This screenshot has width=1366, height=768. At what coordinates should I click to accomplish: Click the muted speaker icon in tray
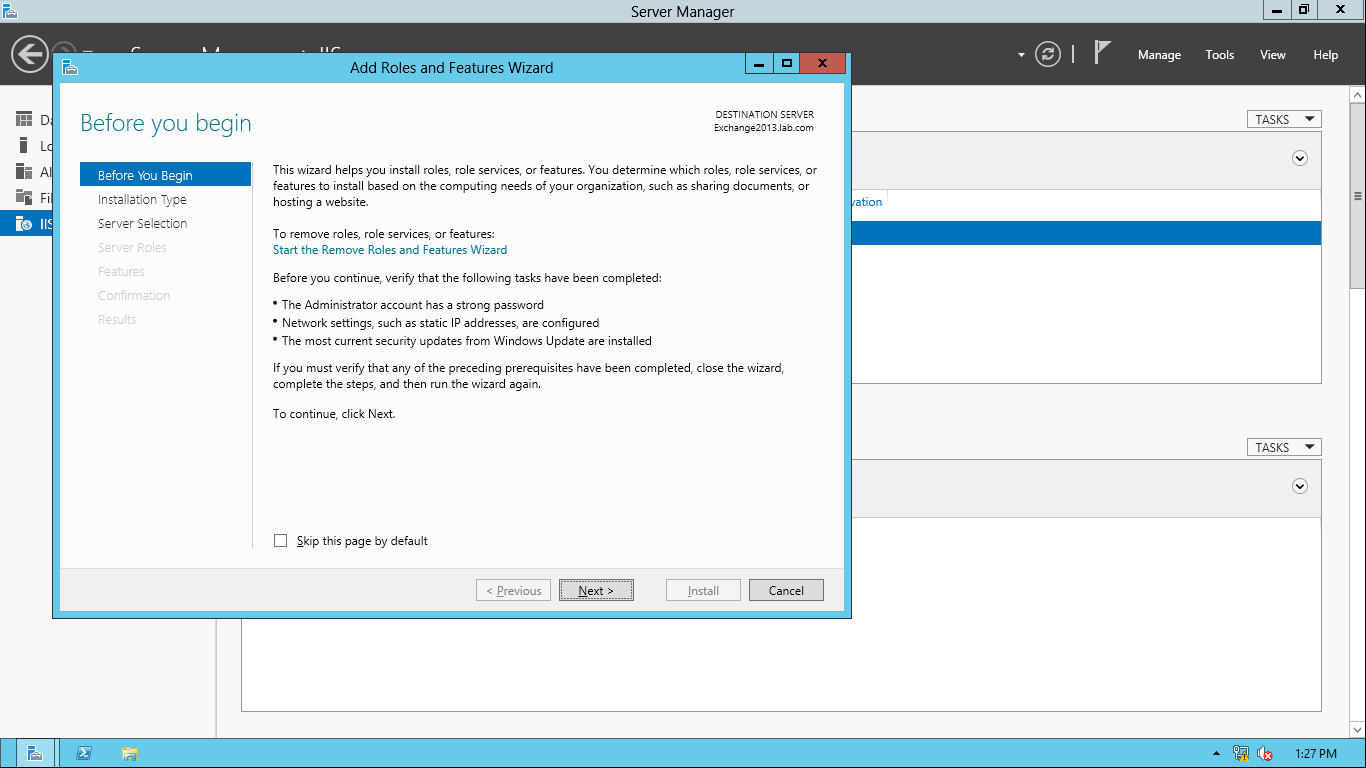click(x=1265, y=753)
